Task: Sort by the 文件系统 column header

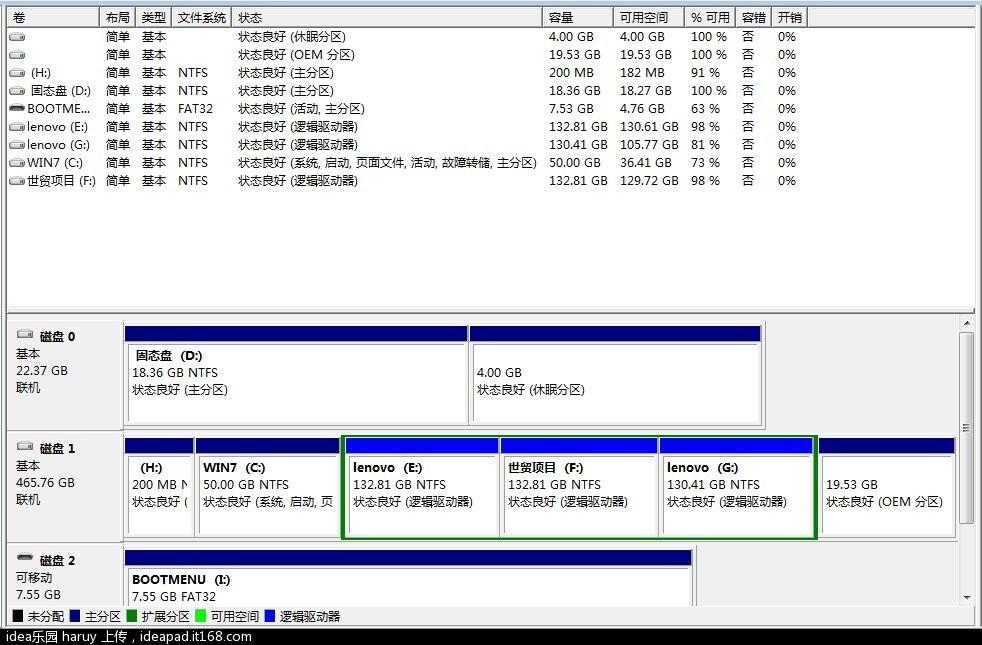Action: point(202,18)
